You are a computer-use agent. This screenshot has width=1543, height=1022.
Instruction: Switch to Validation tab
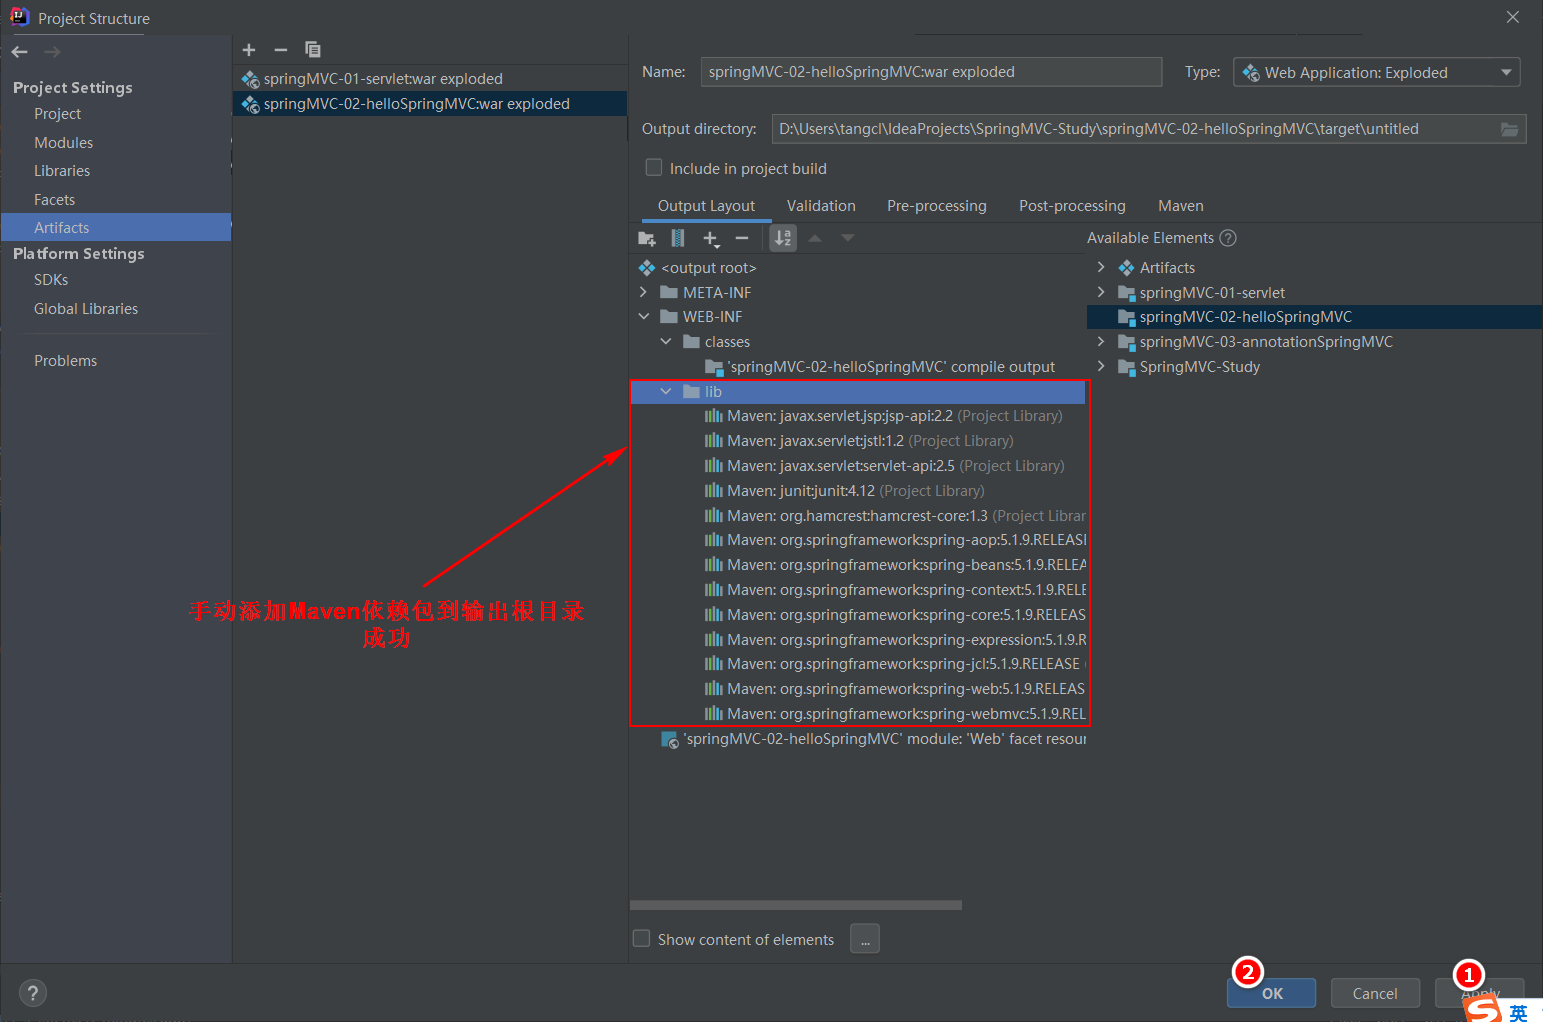(821, 206)
